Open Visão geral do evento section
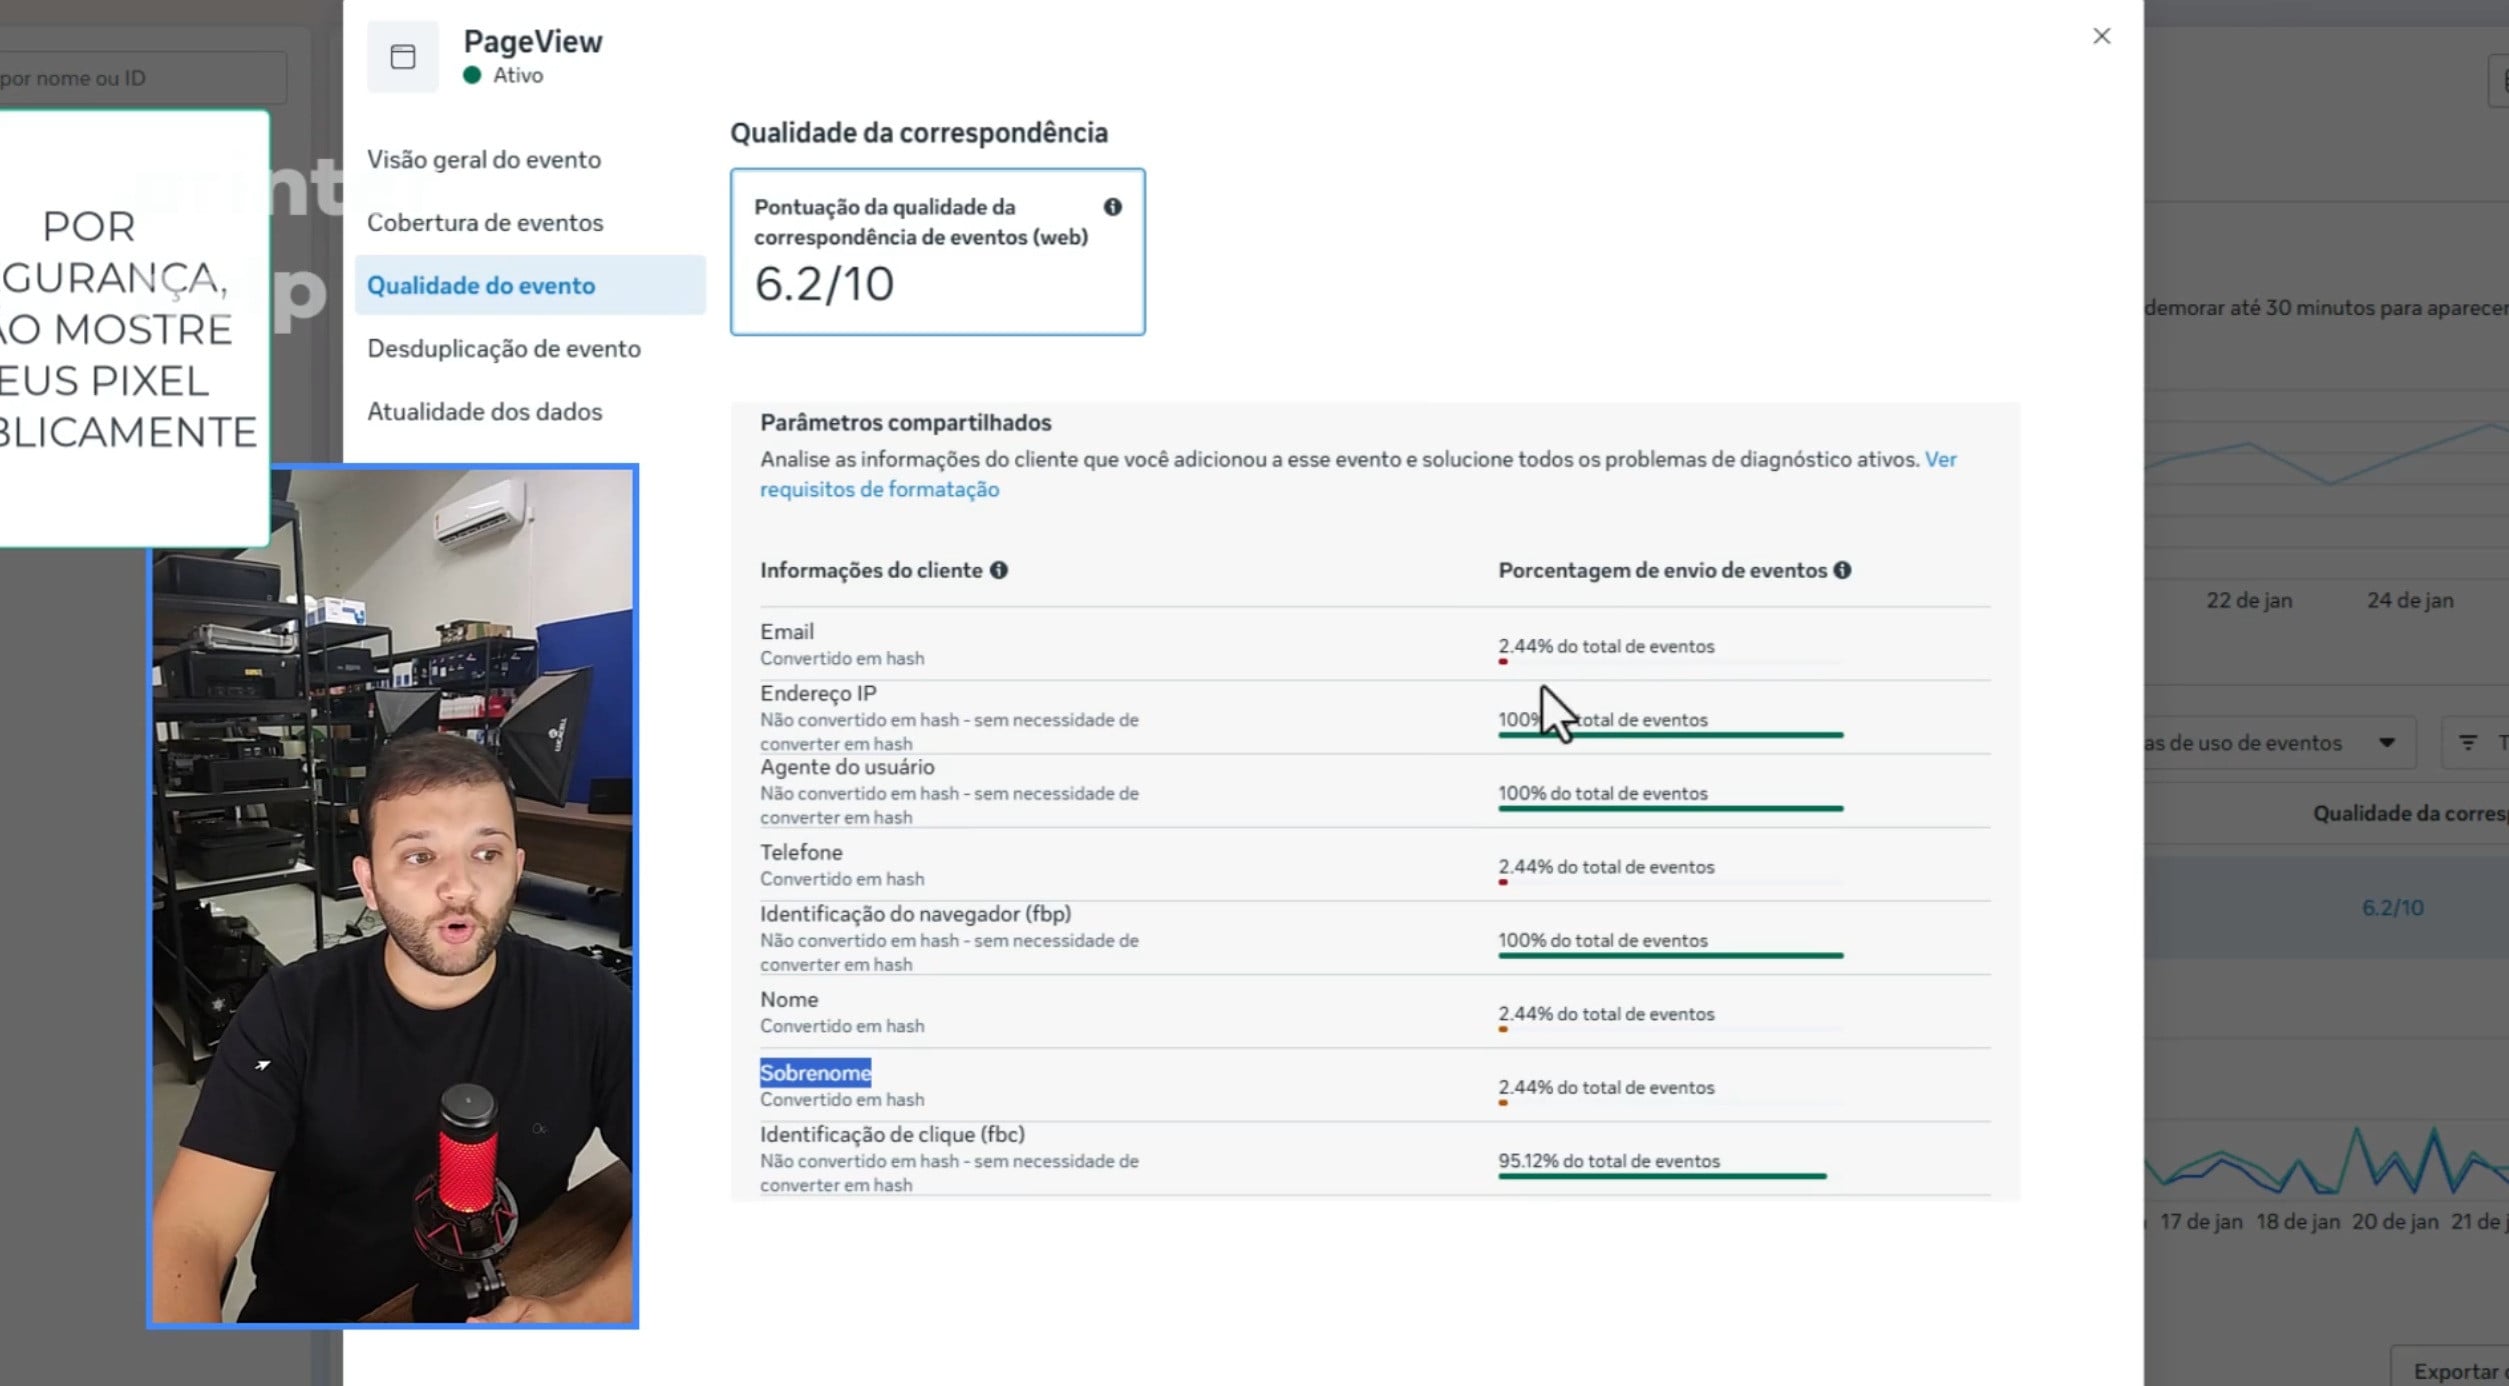Viewport: 2509px width, 1386px height. point(483,160)
